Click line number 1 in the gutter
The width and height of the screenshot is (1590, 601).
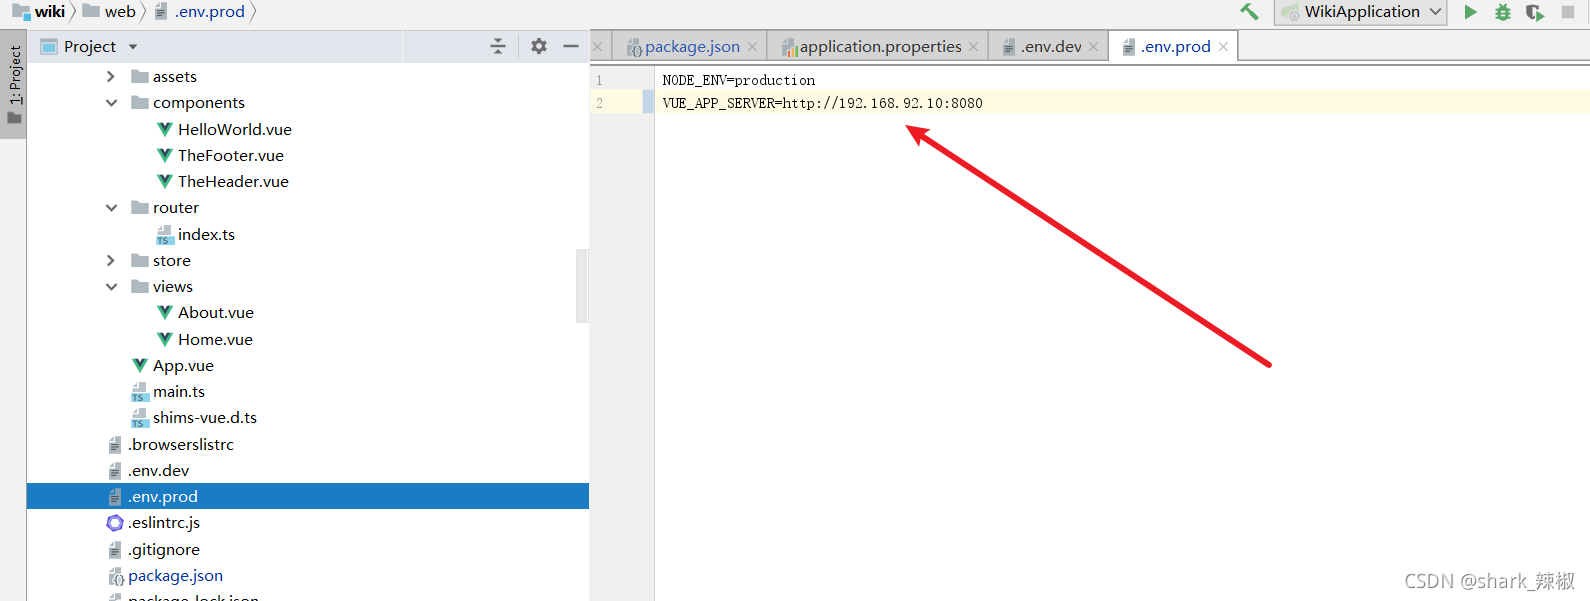(600, 80)
